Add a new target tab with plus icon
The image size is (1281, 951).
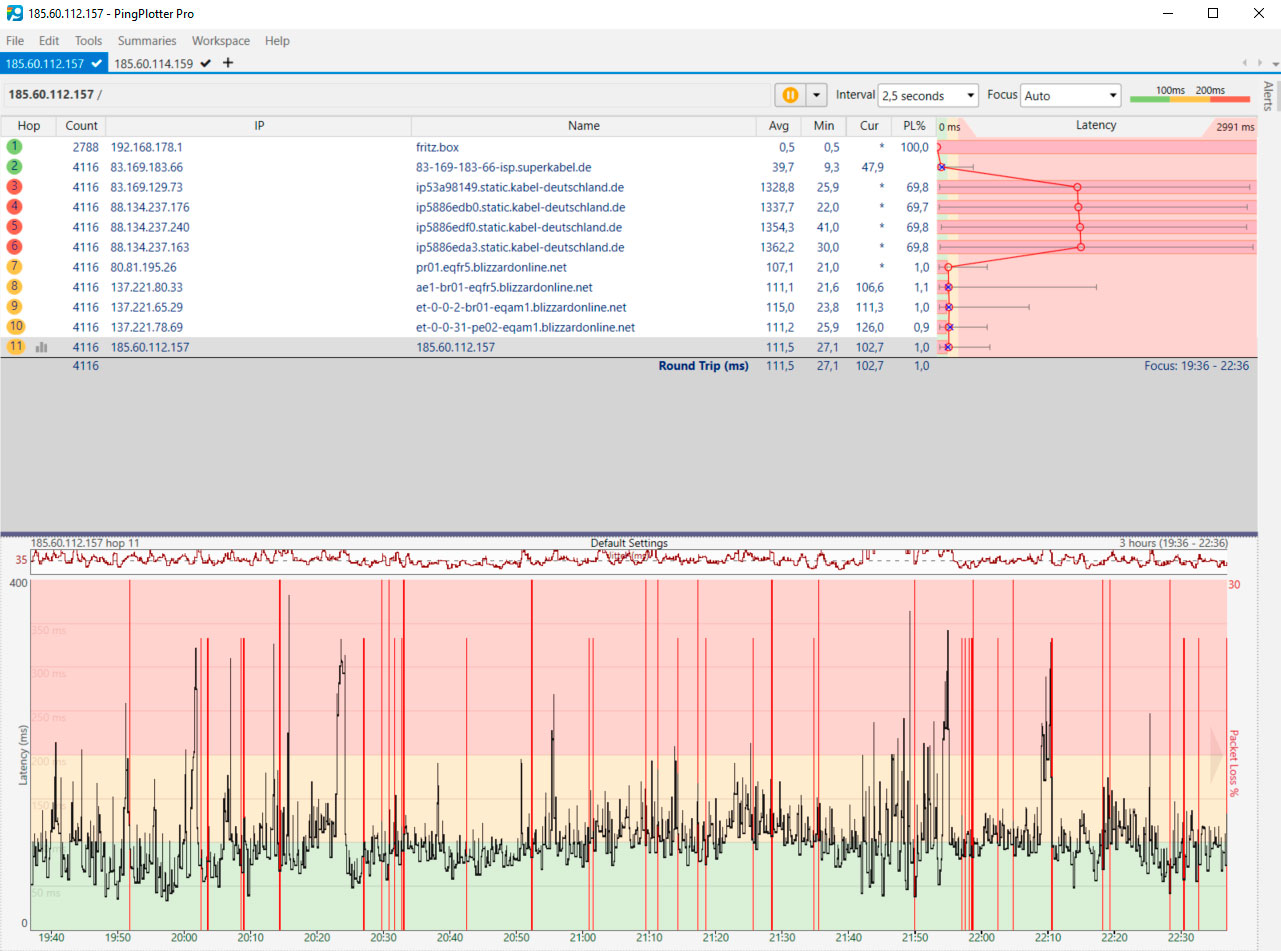point(228,63)
